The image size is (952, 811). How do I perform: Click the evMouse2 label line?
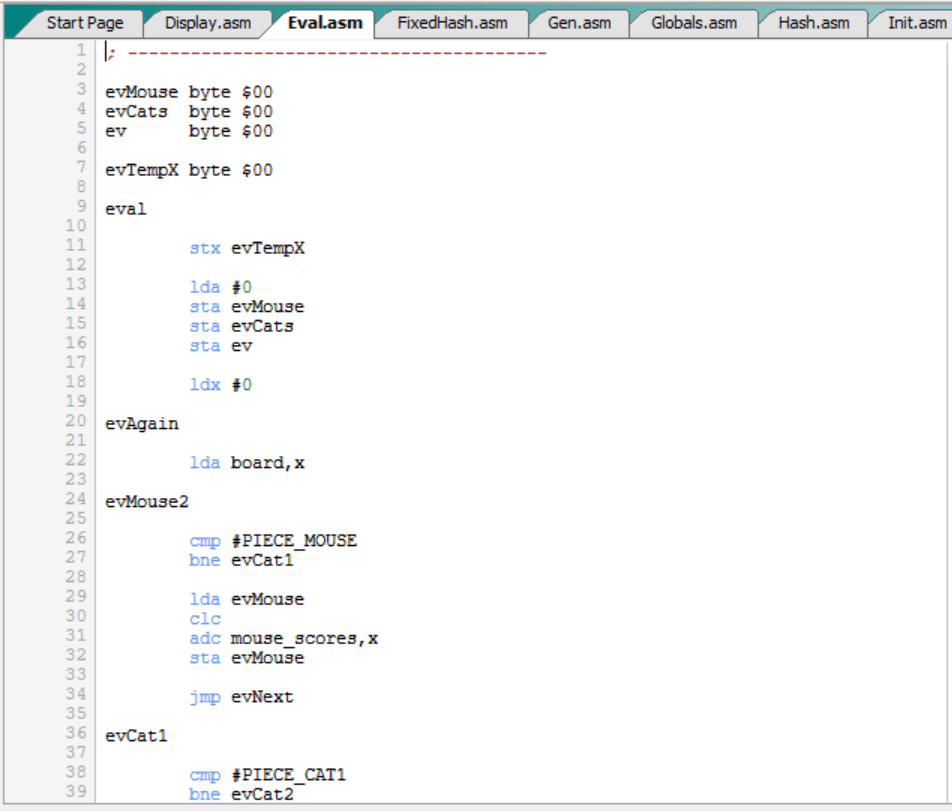tap(146, 502)
